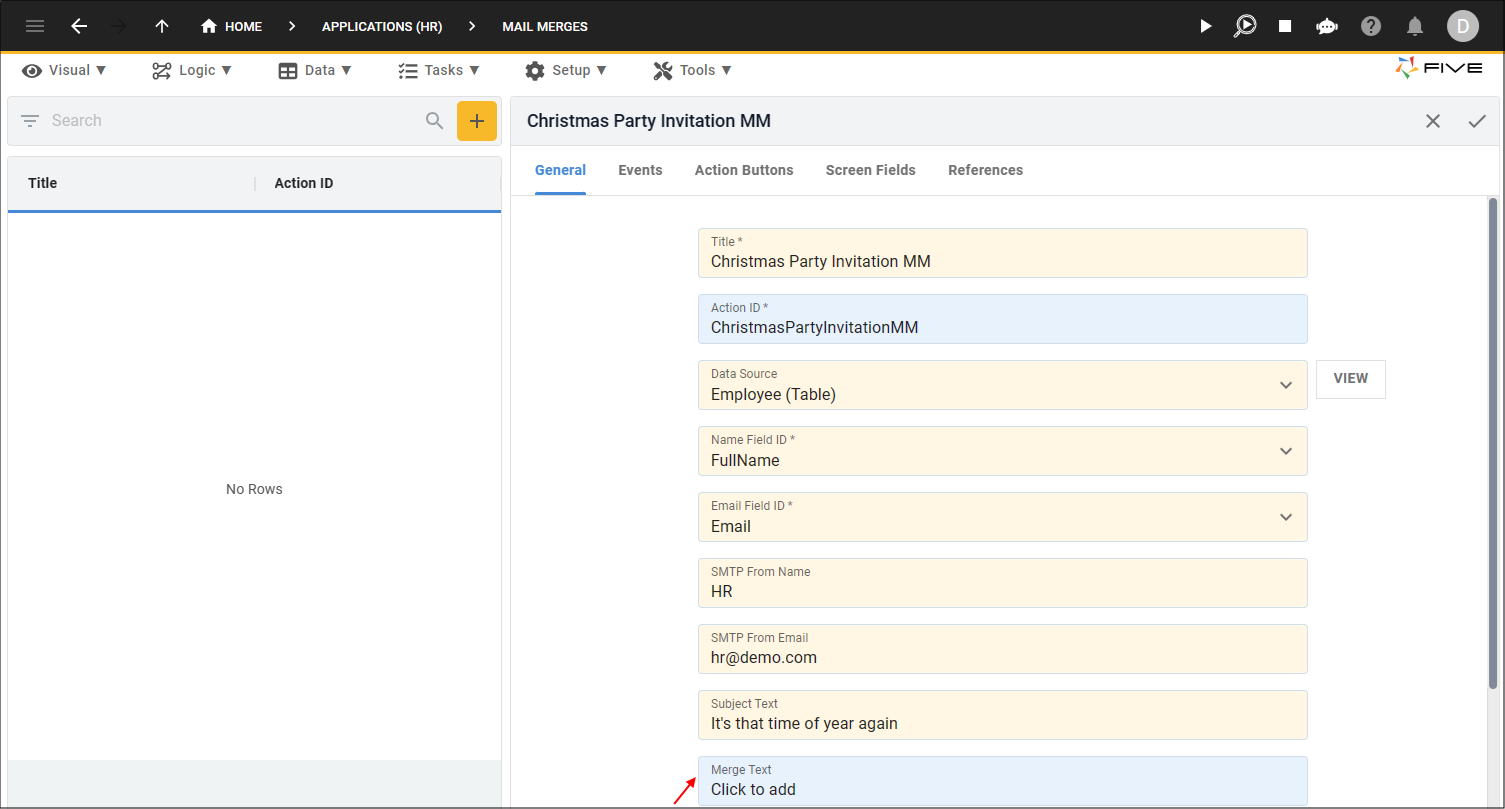Click the form's vertical scrollbar

click(1493, 442)
